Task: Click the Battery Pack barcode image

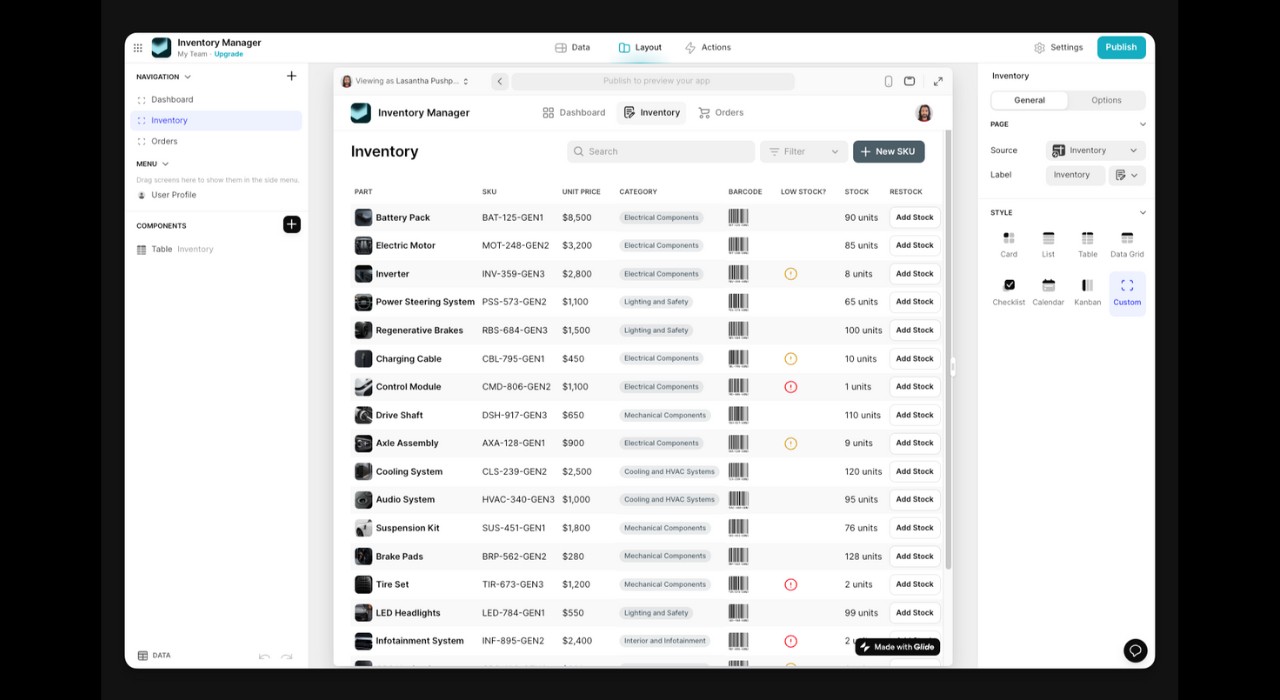Action: 738,217
